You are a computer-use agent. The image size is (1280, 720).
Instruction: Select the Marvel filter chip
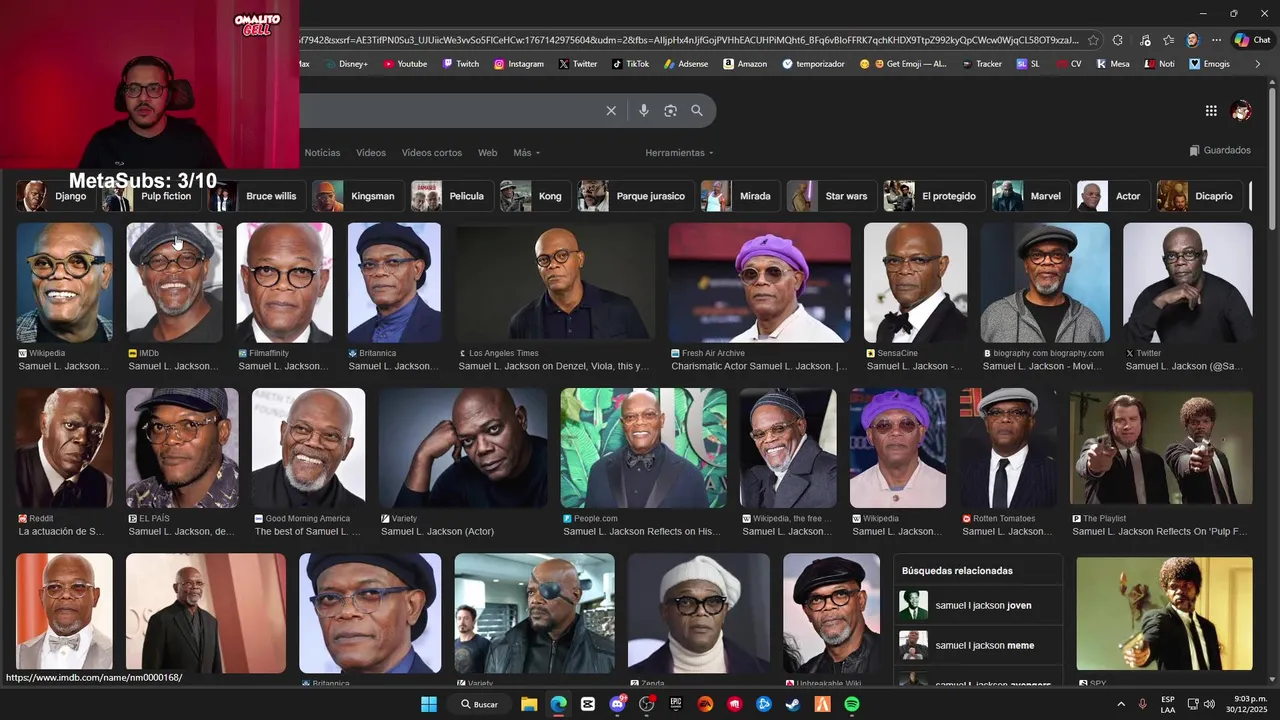click(x=1031, y=196)
